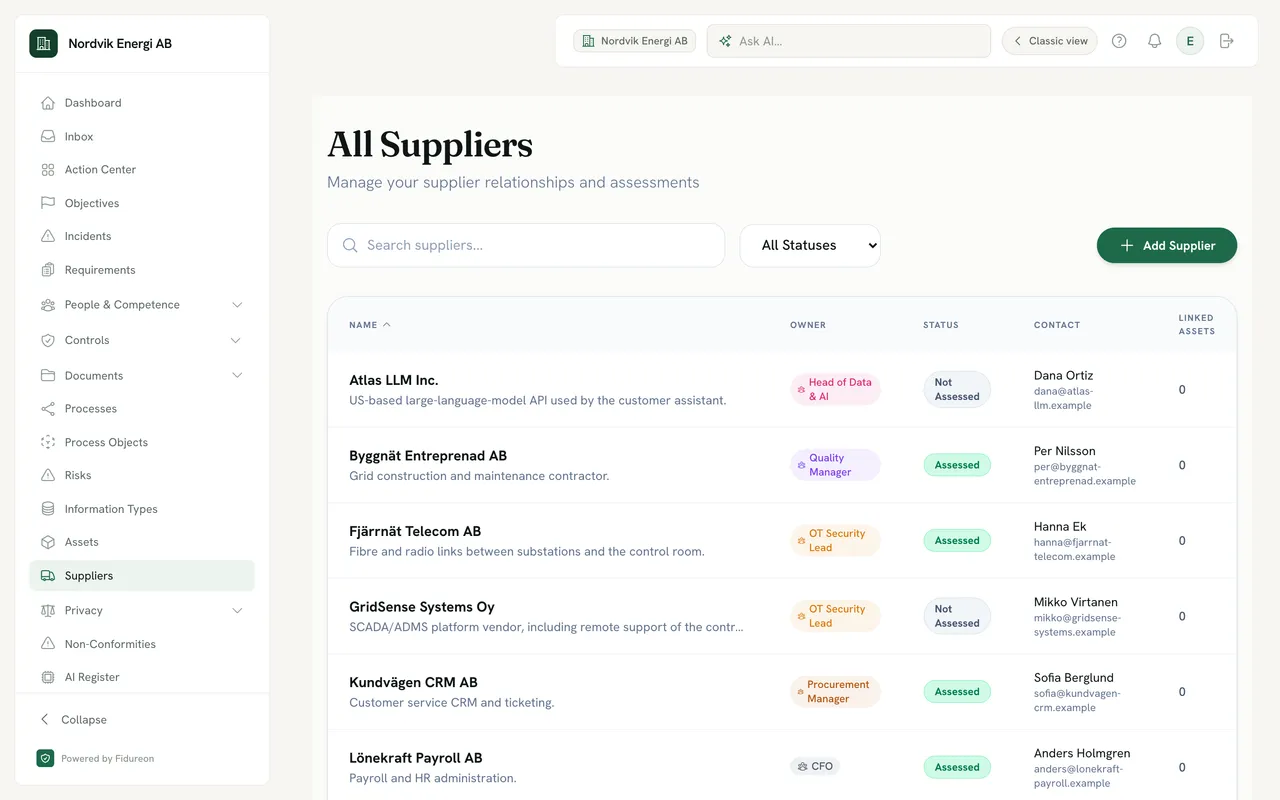Click the Processes share-node icon

47,409
